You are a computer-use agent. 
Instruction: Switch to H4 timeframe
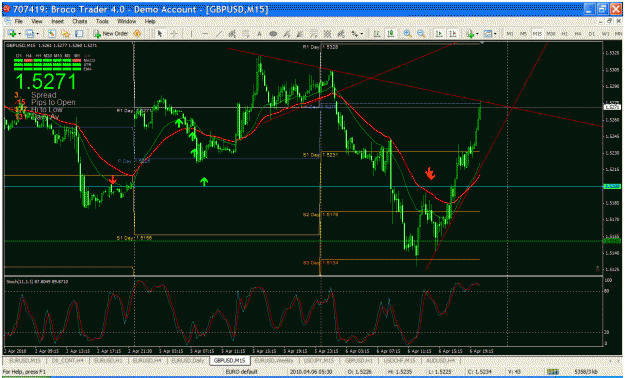578,34
